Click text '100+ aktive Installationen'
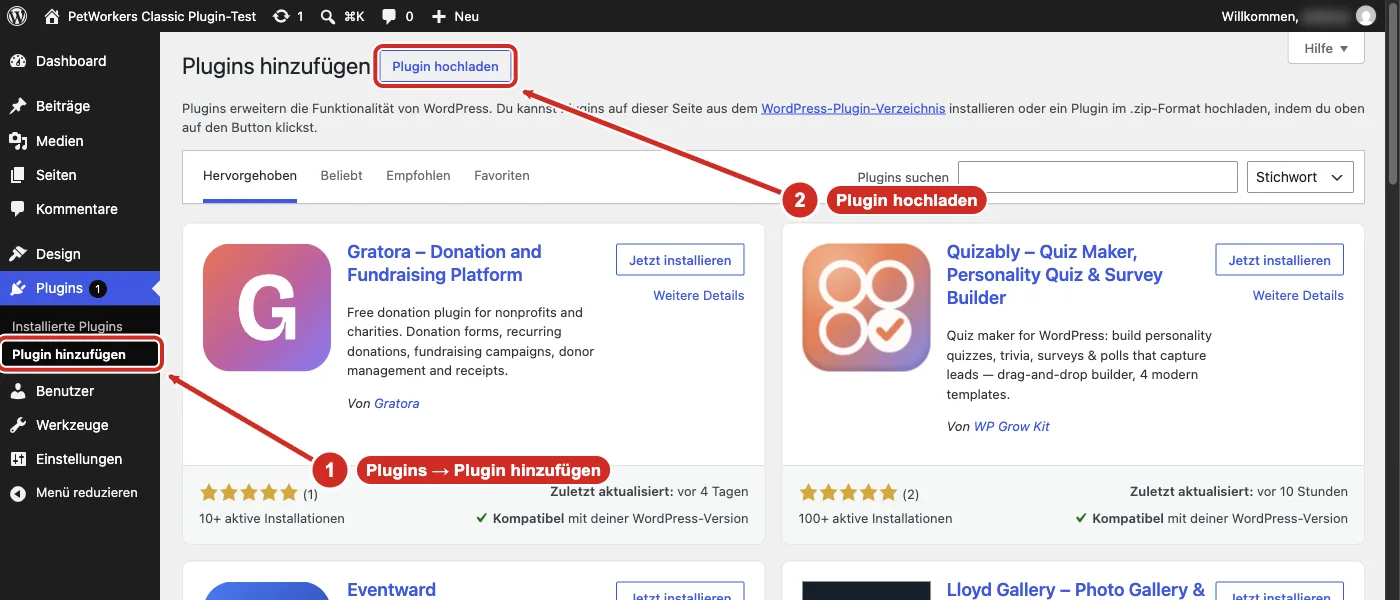Viewport: 1400px width, 600px height. tap(876, 518)
